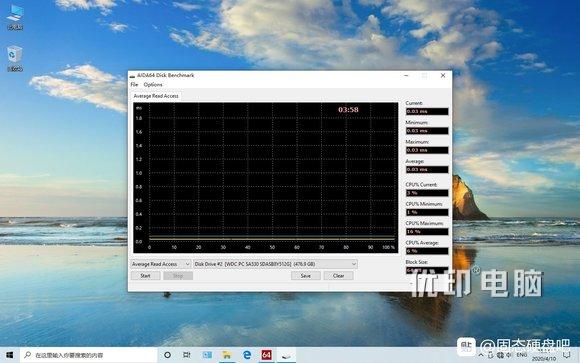
Task: Click the CPU% Maximum value field
Action: point(427,232)
